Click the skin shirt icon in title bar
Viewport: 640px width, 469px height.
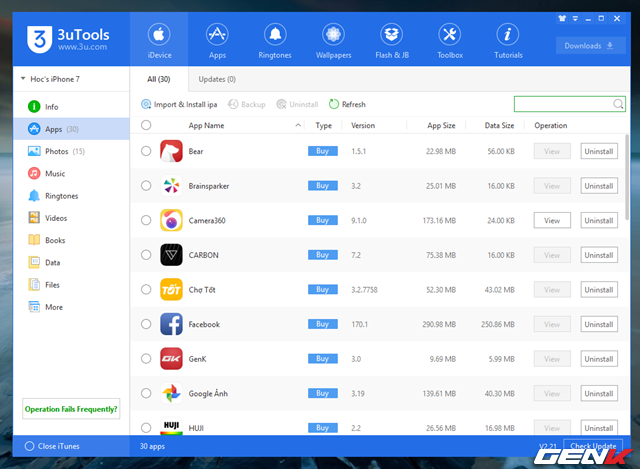pos(562,18)
